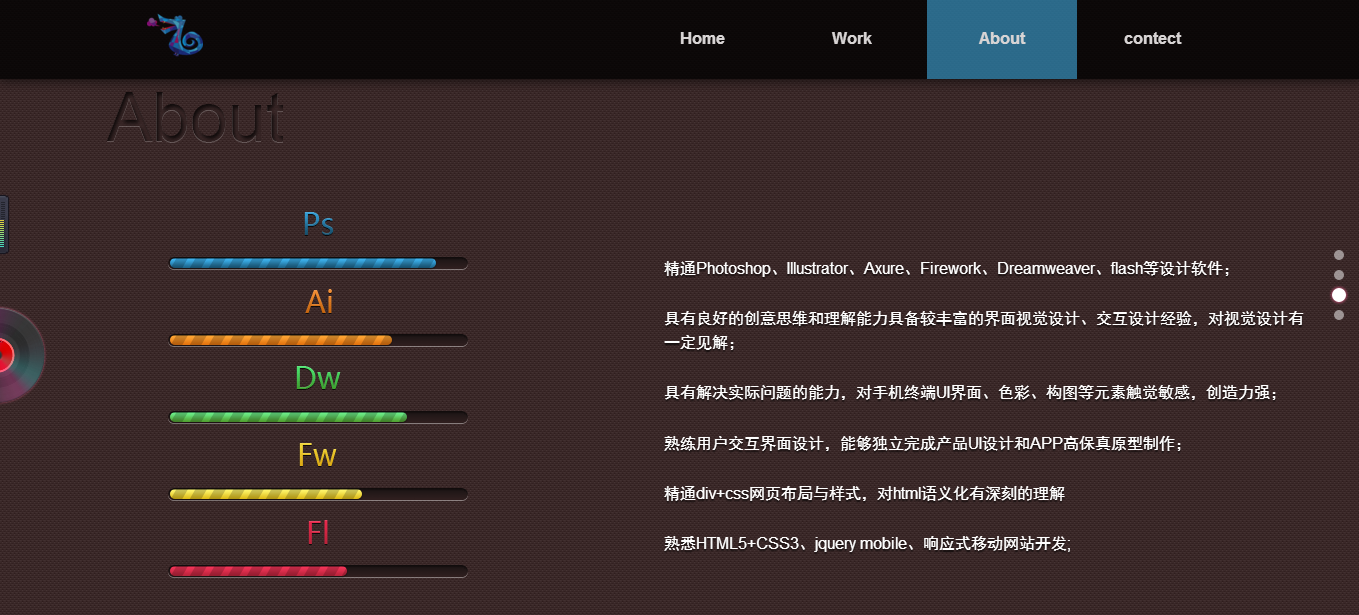
Task: Click the paragraph starting 具有良好的创意思维
Action: tap(984, 331)
